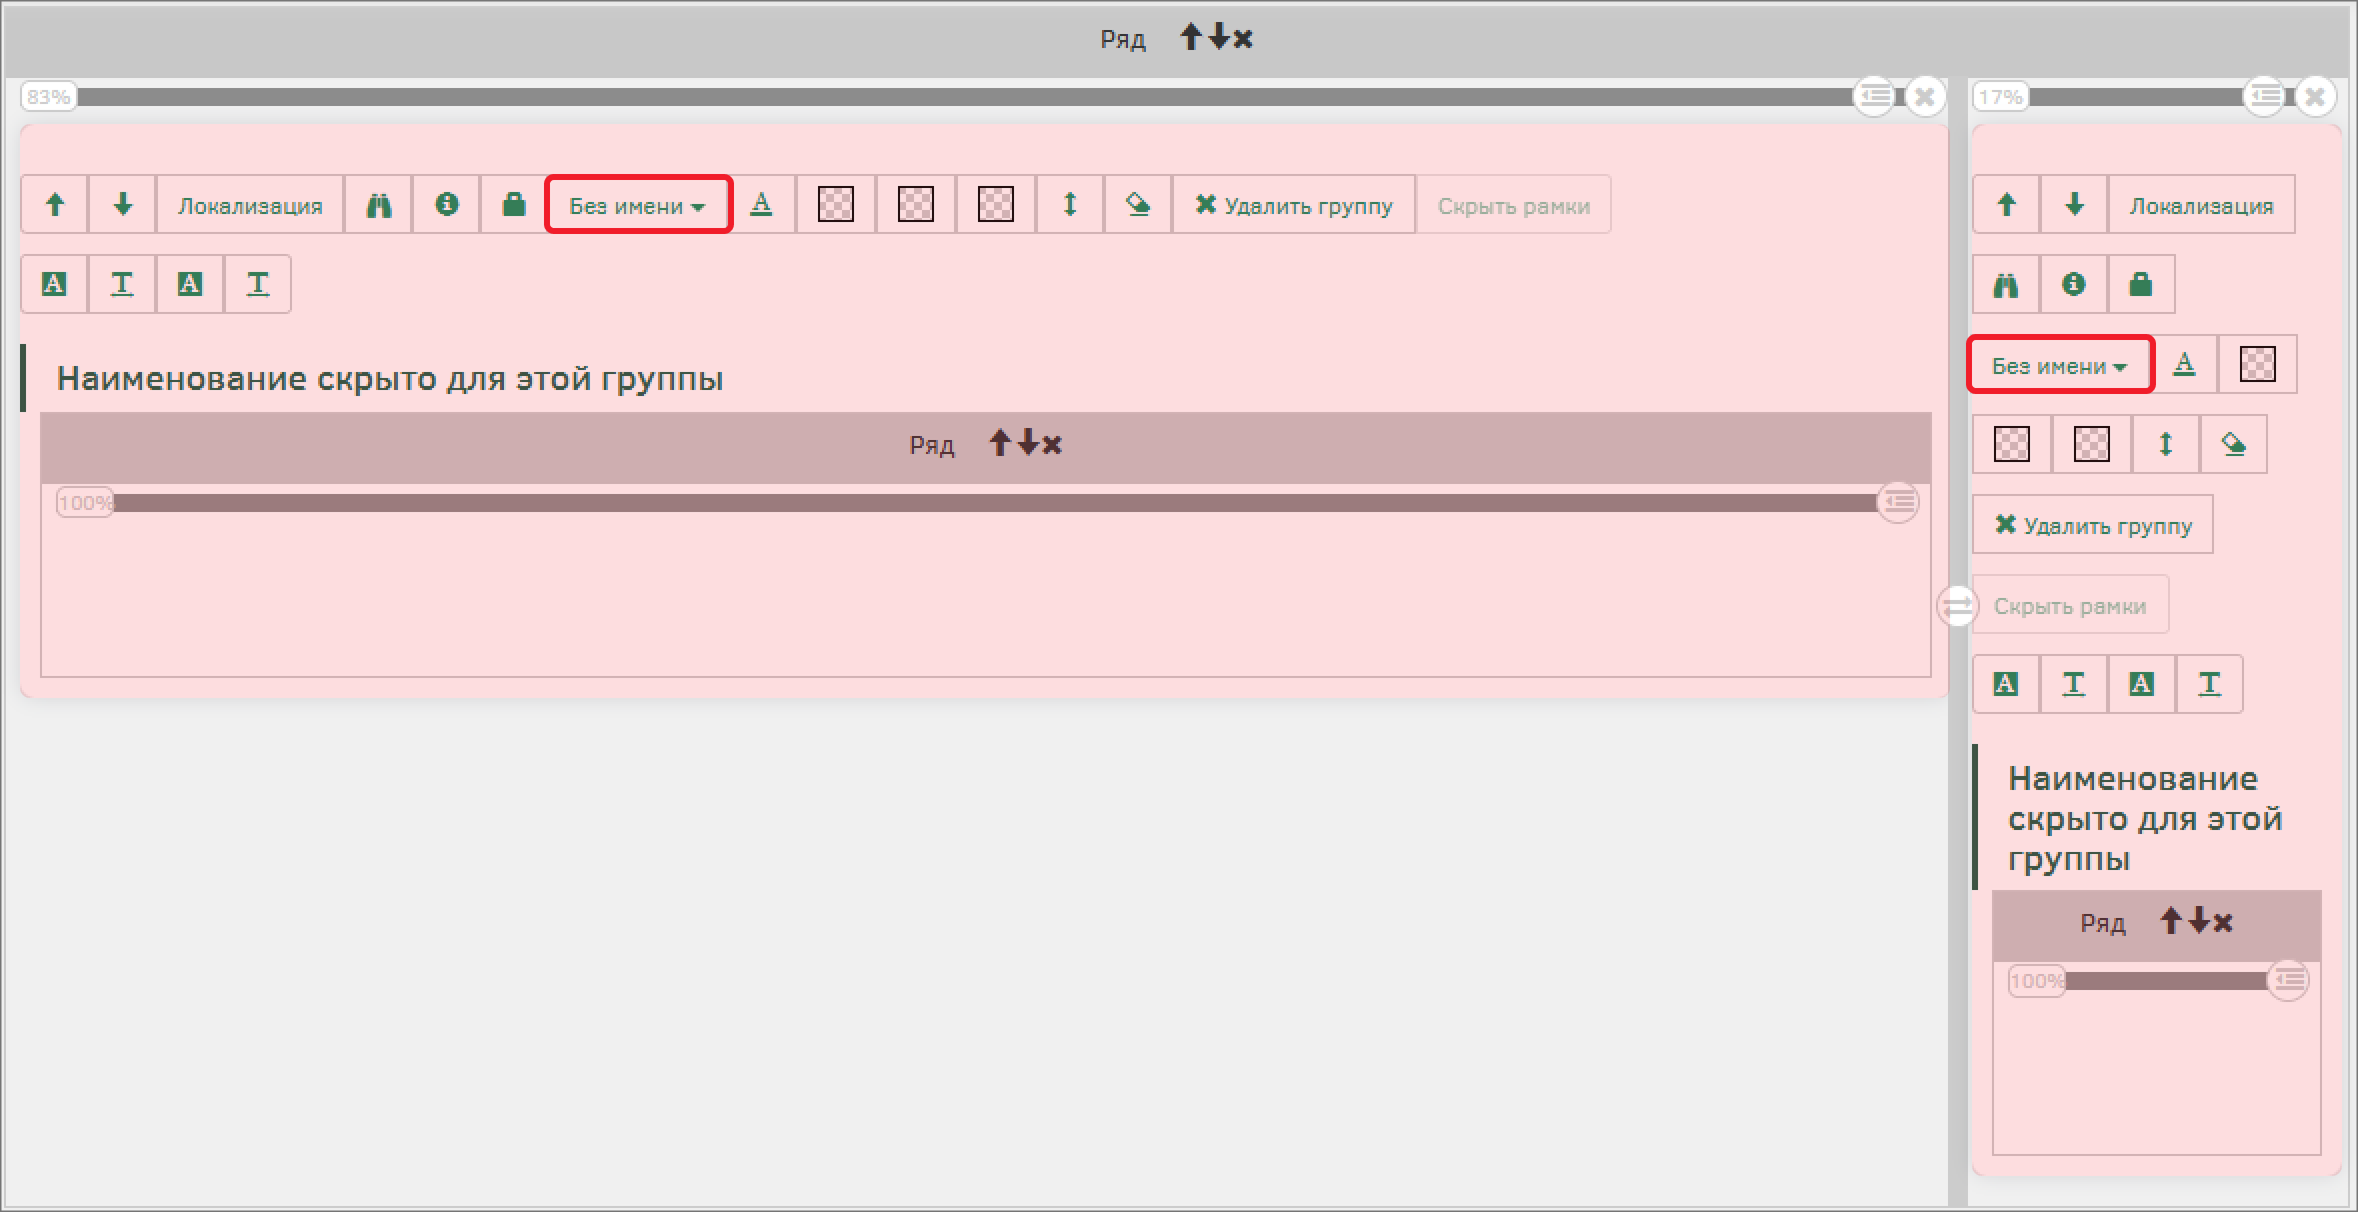Image resolution: width=2358 pixels, height=1212 pixels.
Task: Click swap columns icon between columns
Action: pos(1957,606)
